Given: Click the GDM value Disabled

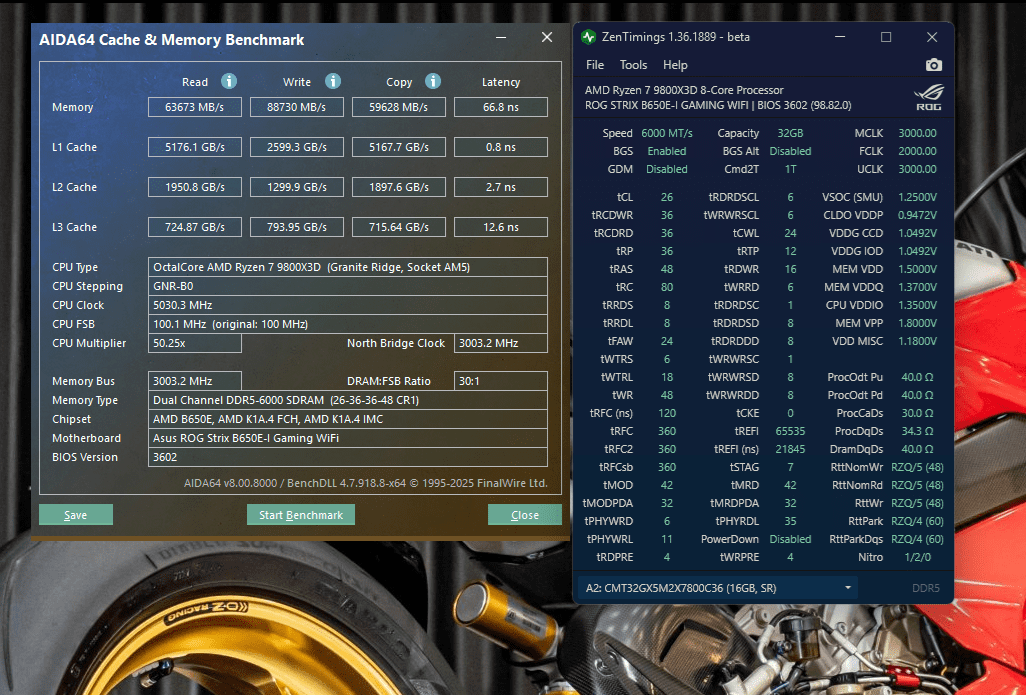Looking at the screenshot, I should tap(667, 169).
